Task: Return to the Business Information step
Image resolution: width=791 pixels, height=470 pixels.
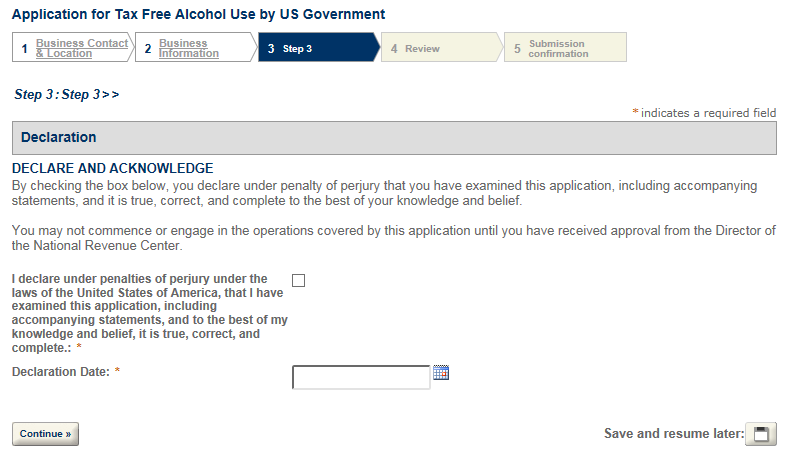Action: point(188,48)
